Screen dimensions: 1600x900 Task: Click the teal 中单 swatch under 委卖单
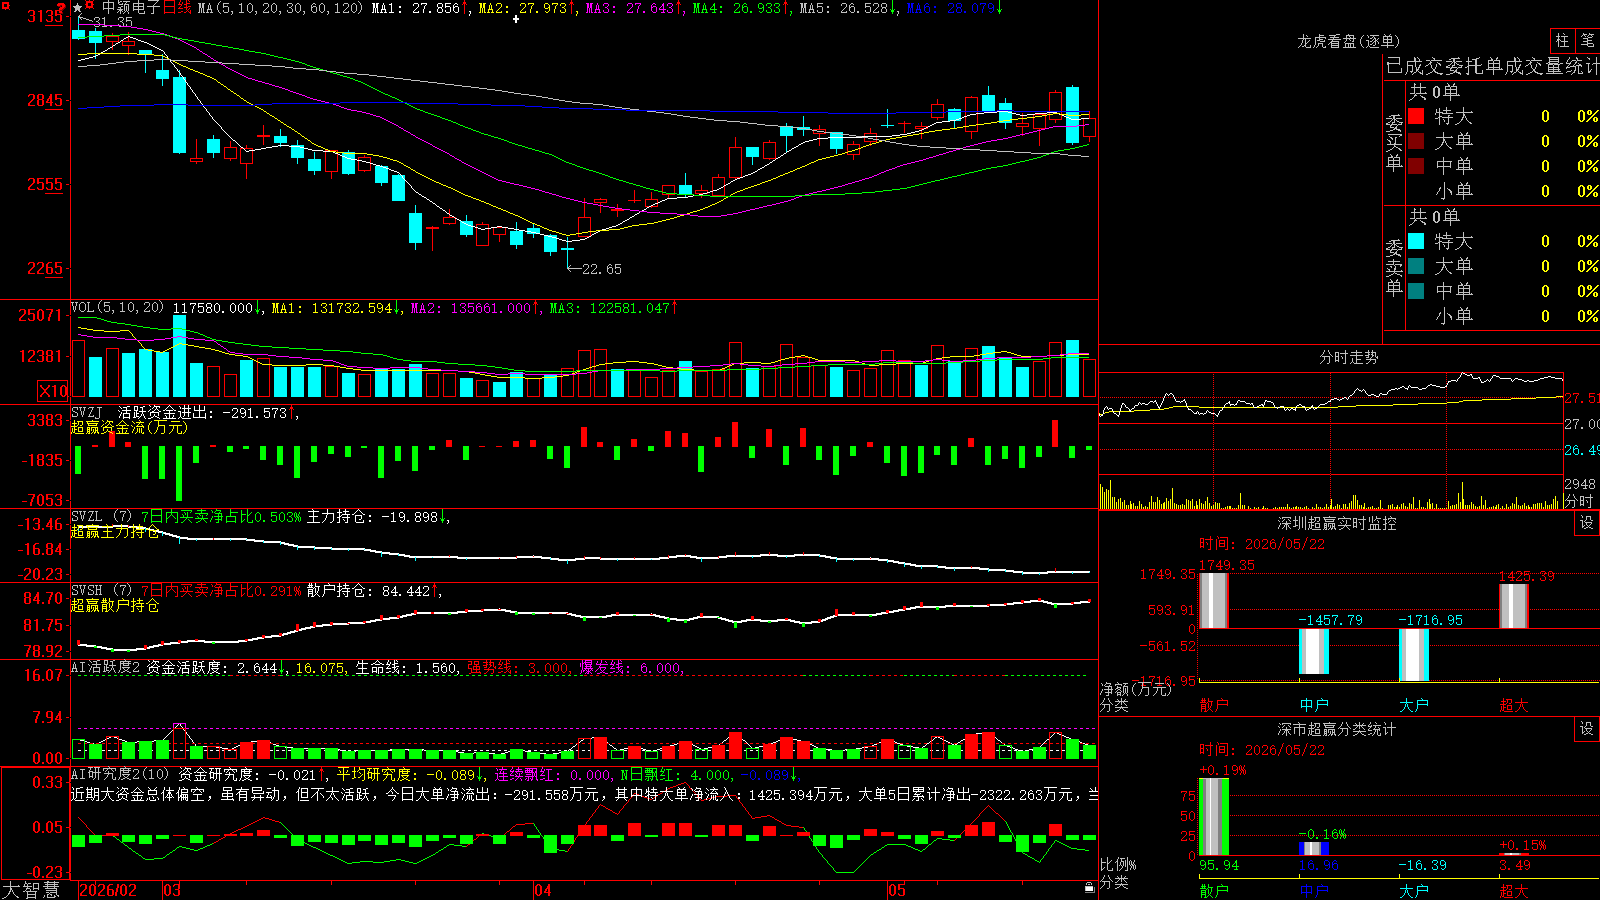[1416, 291]
